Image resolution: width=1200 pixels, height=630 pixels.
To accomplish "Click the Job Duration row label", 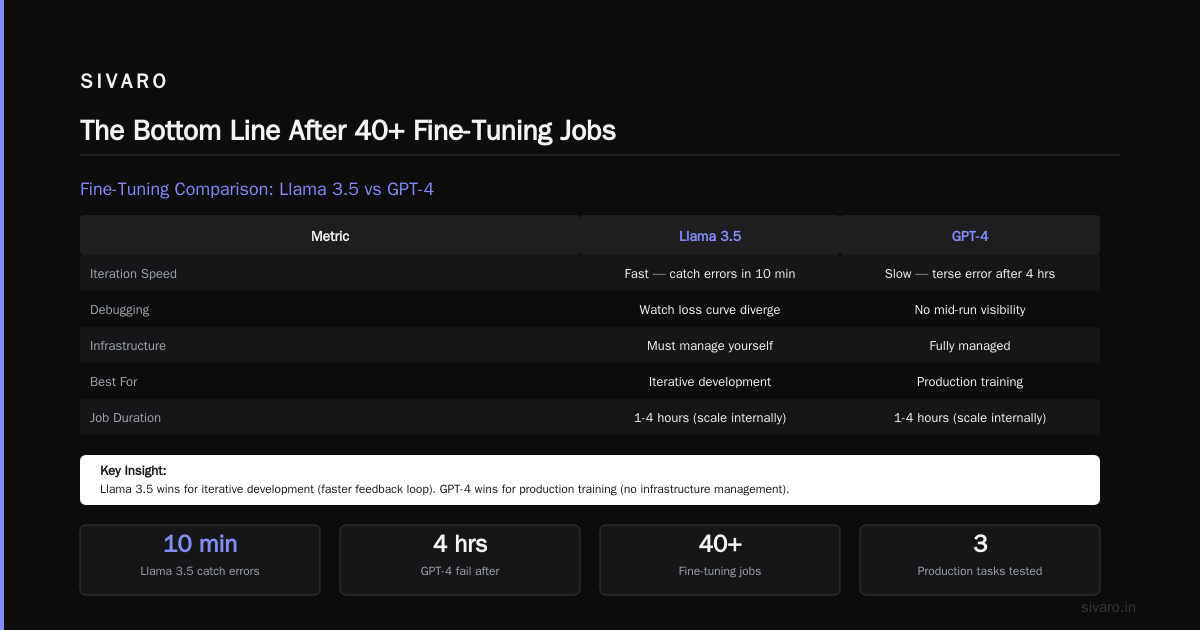I will point(125,418).
